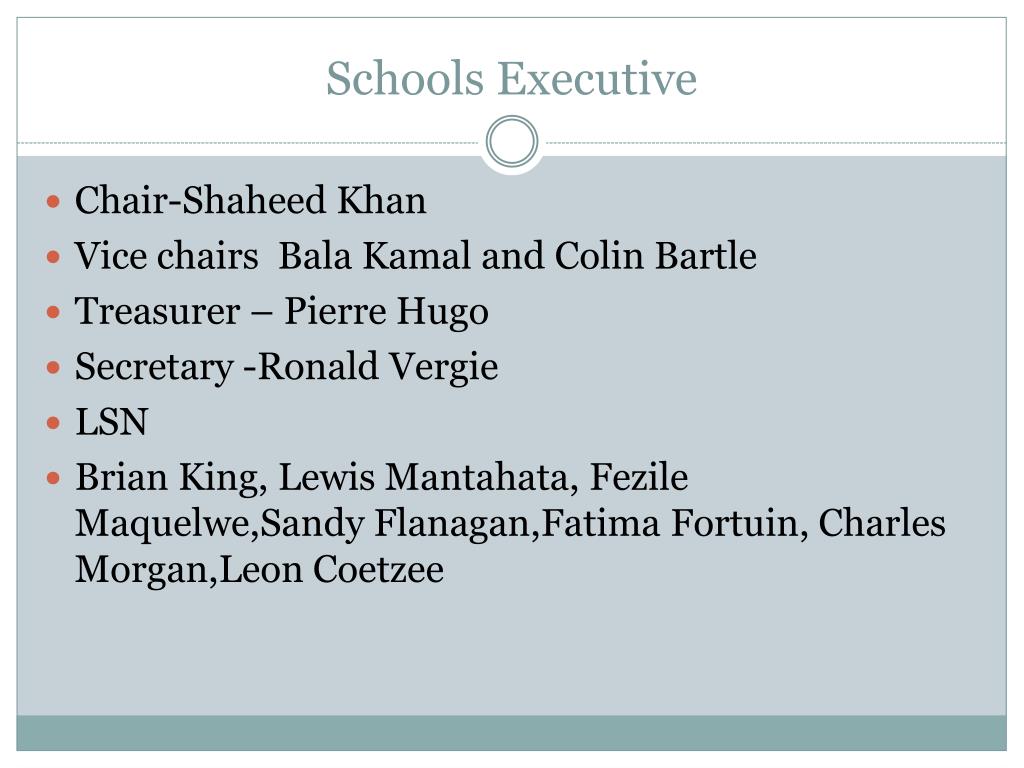
Task: Click the name Ronald Vergie
Action: 378,367
